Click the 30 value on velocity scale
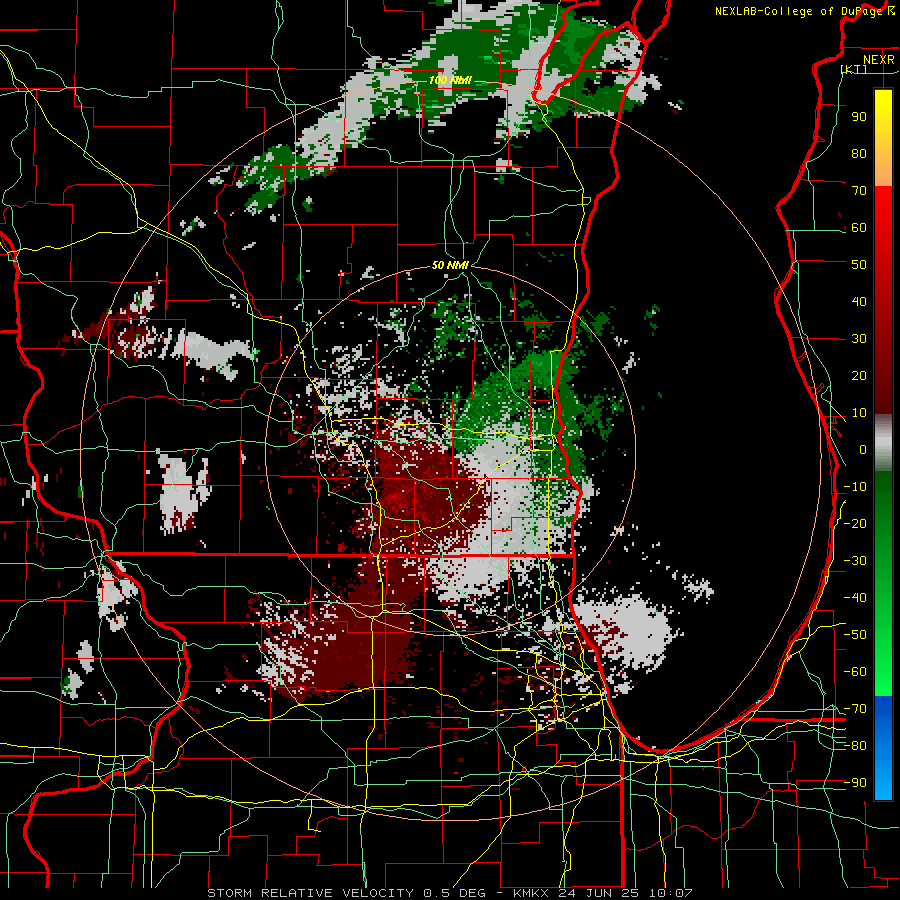 pyautogui.click(x=859, y=339)
